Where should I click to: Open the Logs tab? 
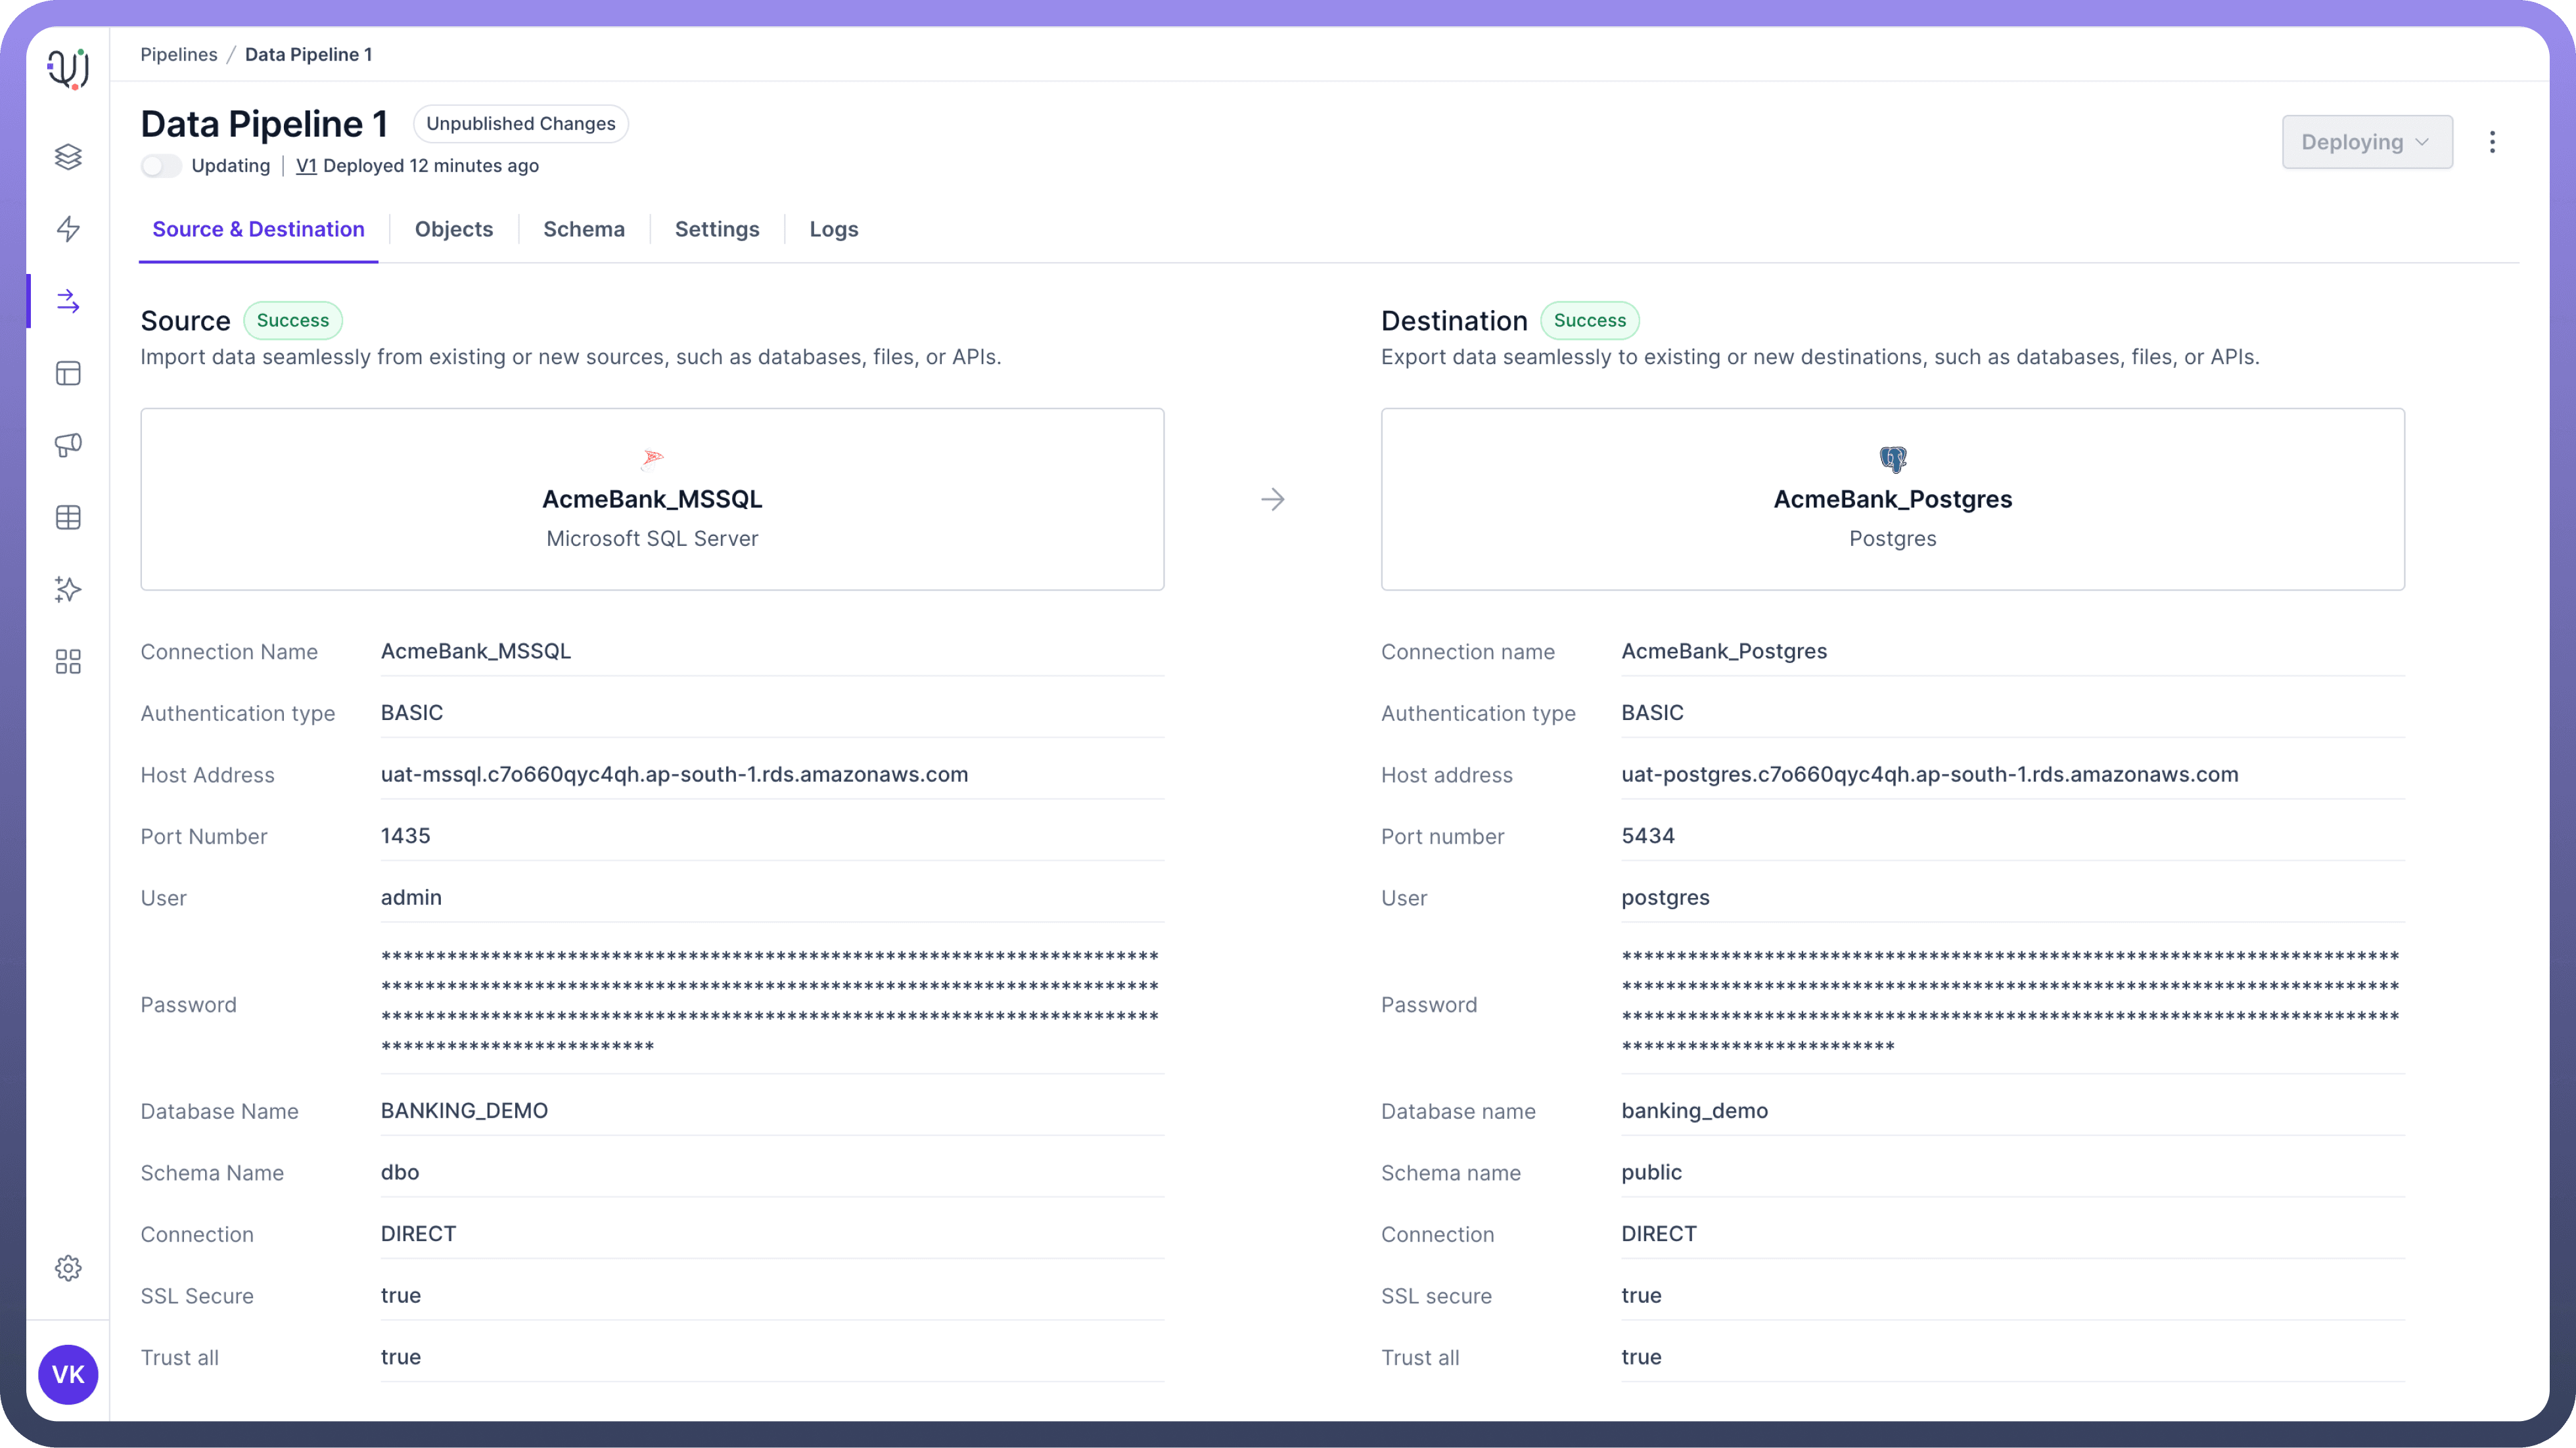point(833,229)
